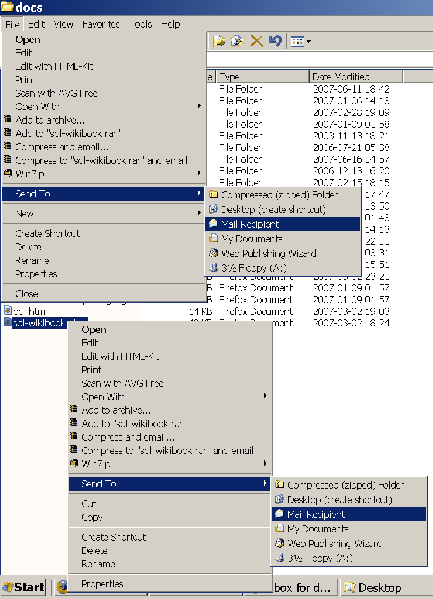Sort by the Date Modified column header
The image size is (433, 599).
pyautogui.click(x=355, y=76)
